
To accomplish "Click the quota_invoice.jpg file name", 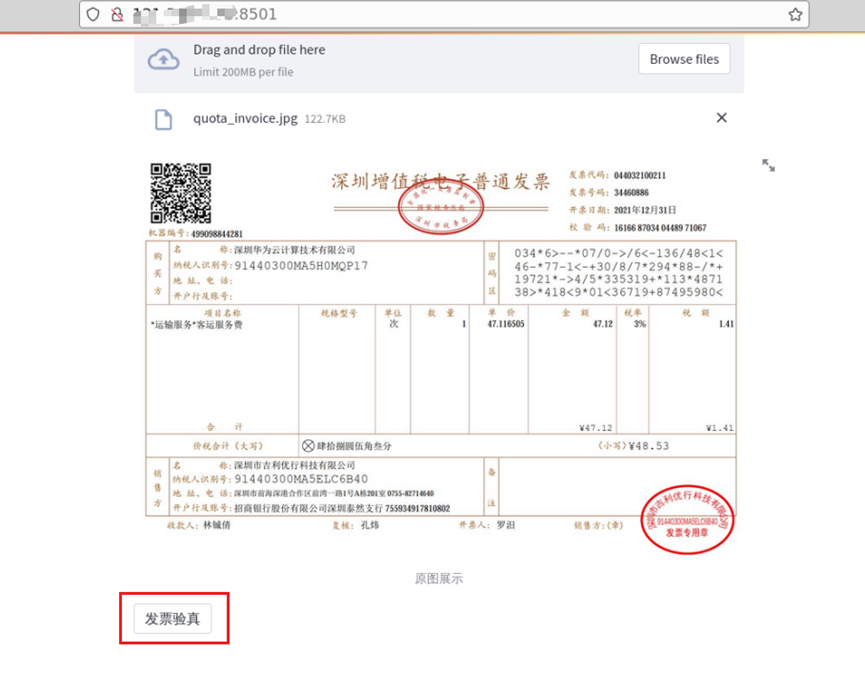I will tap(245, 119).
